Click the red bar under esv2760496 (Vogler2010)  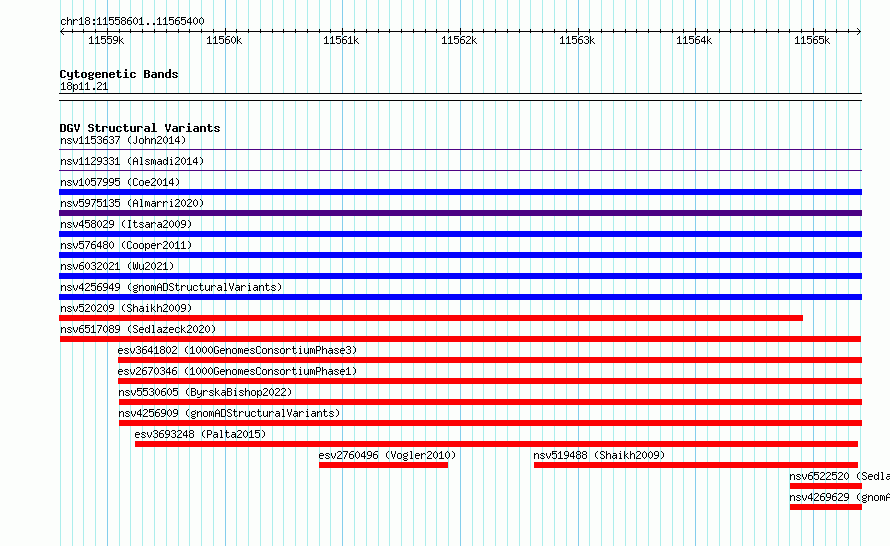click(x=384, y=465)
